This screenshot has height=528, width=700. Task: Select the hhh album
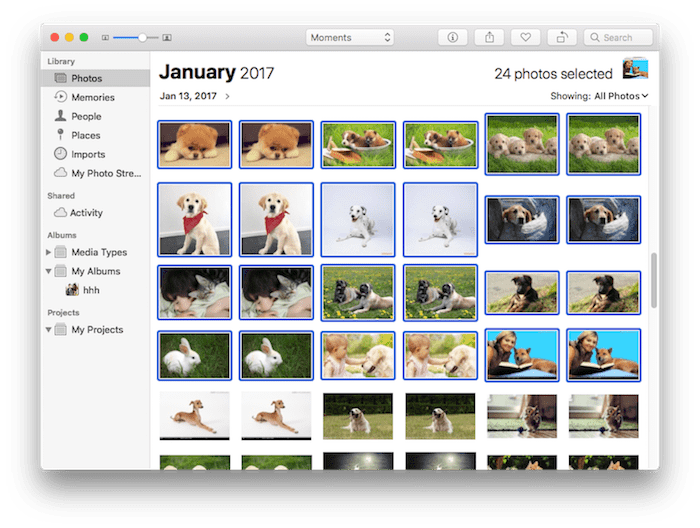click(x=91, y=290)
